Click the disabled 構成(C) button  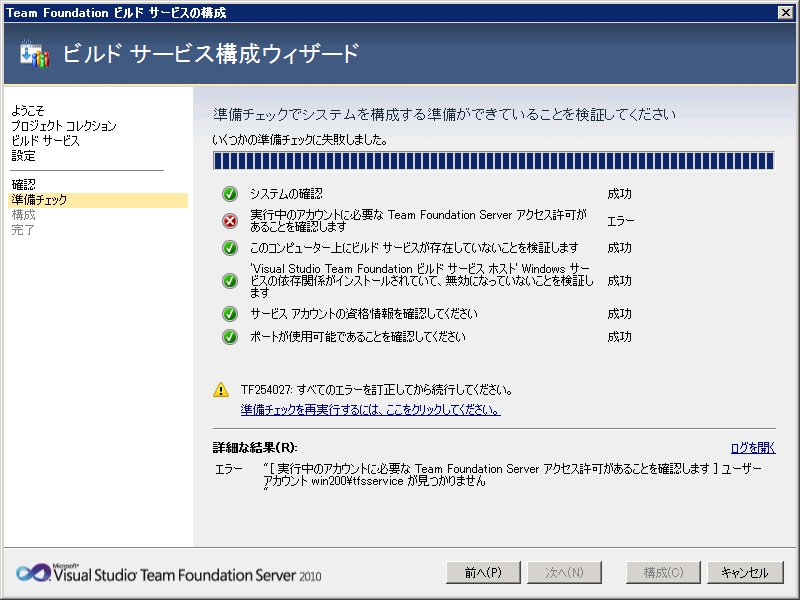tap(663, 572)
